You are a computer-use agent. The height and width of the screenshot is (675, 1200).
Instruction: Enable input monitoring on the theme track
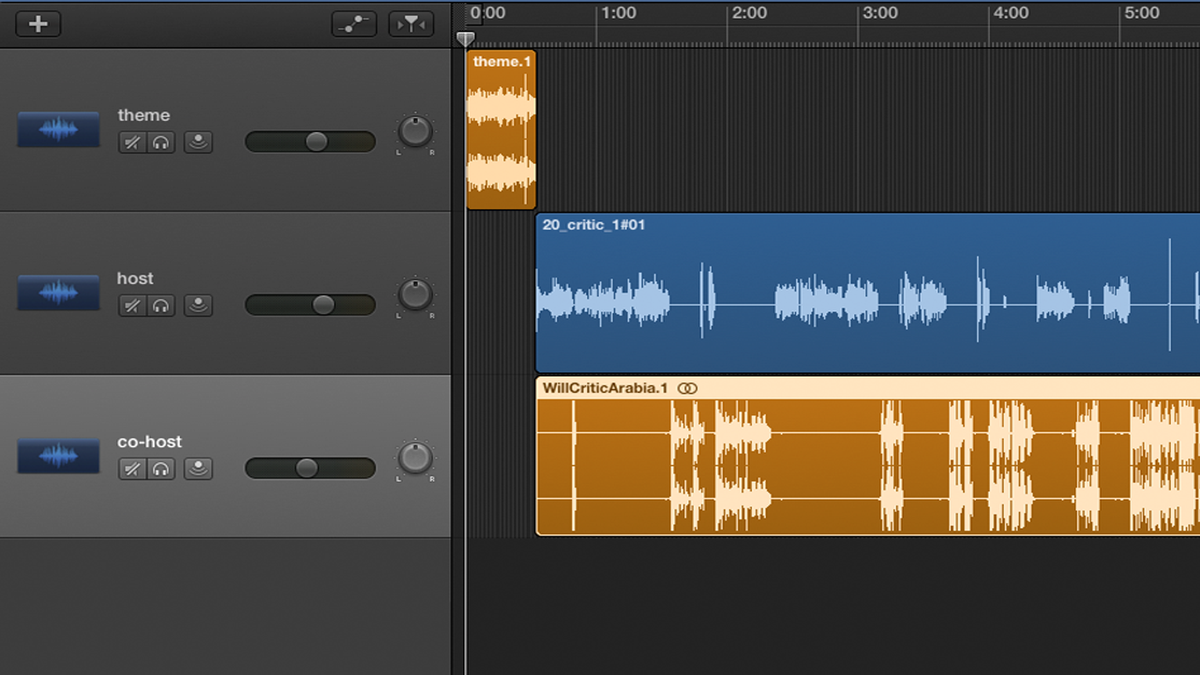pos(198,142)
